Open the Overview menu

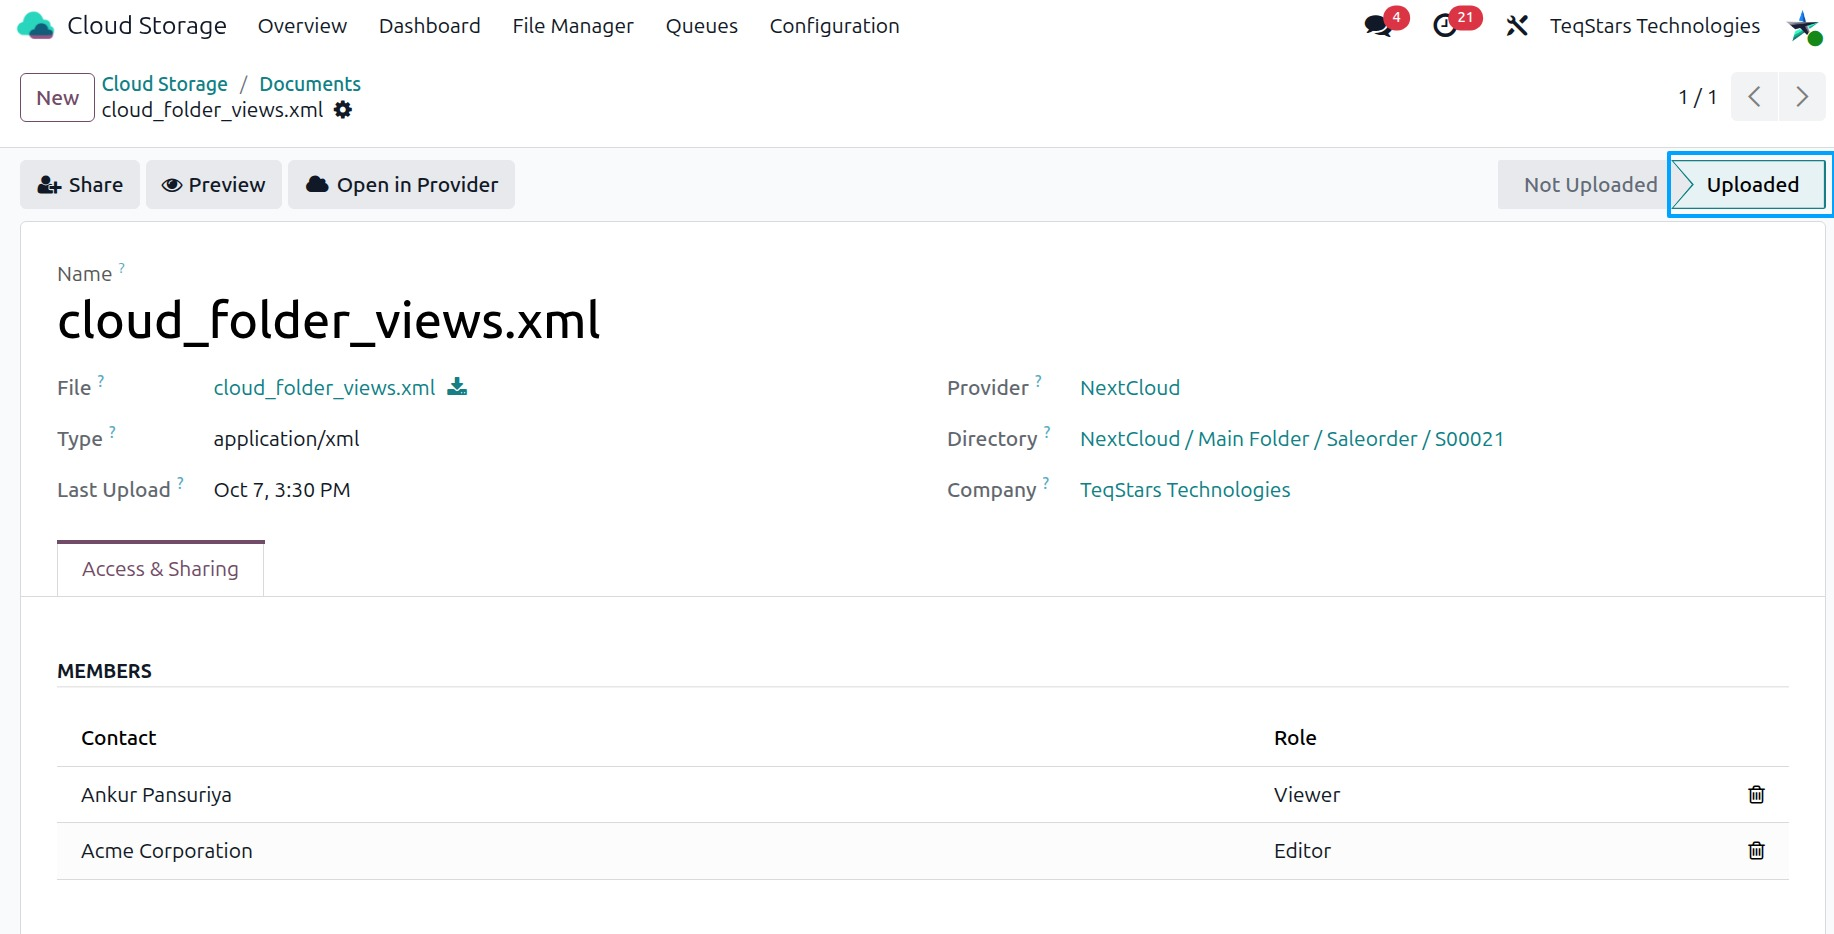302,26
